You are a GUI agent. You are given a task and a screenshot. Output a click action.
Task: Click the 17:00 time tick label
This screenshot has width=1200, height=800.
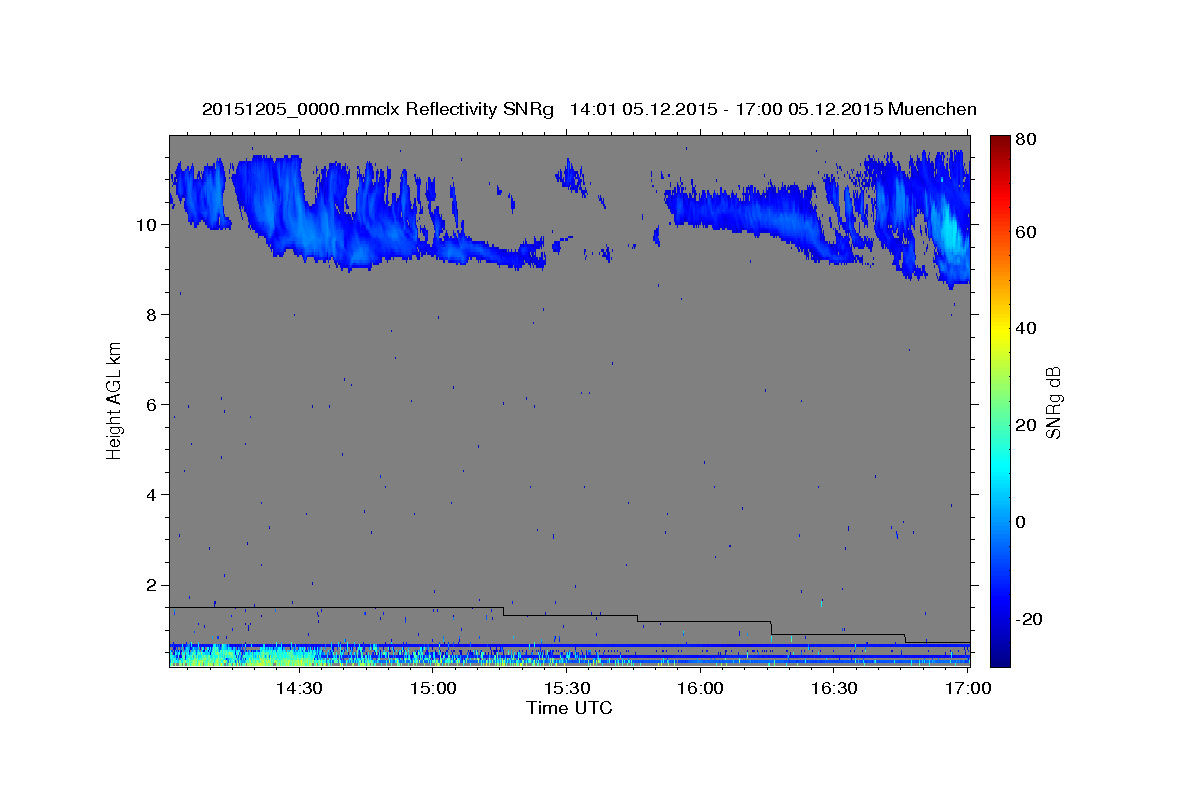point(967,689)
